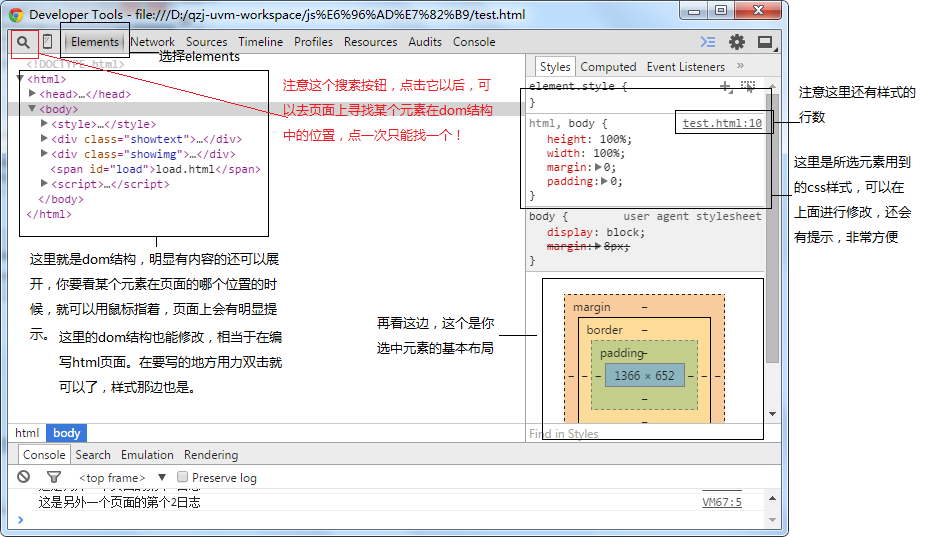This screenshot has width=937, height=537.
Task: Click the console scroll down arrow
Action: click(773, 520)
